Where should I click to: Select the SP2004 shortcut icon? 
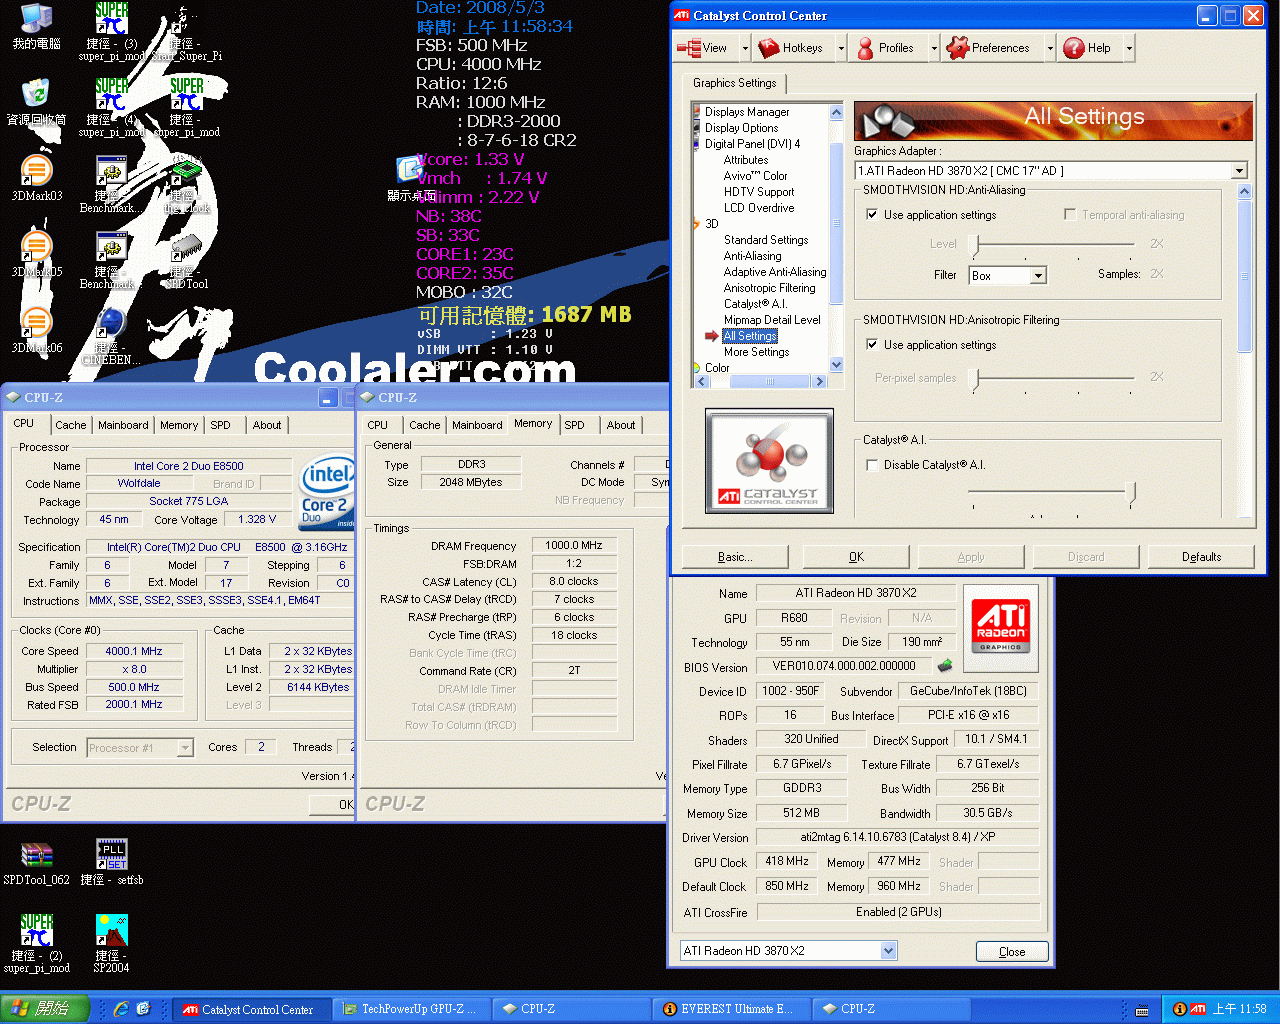(111, 944)
